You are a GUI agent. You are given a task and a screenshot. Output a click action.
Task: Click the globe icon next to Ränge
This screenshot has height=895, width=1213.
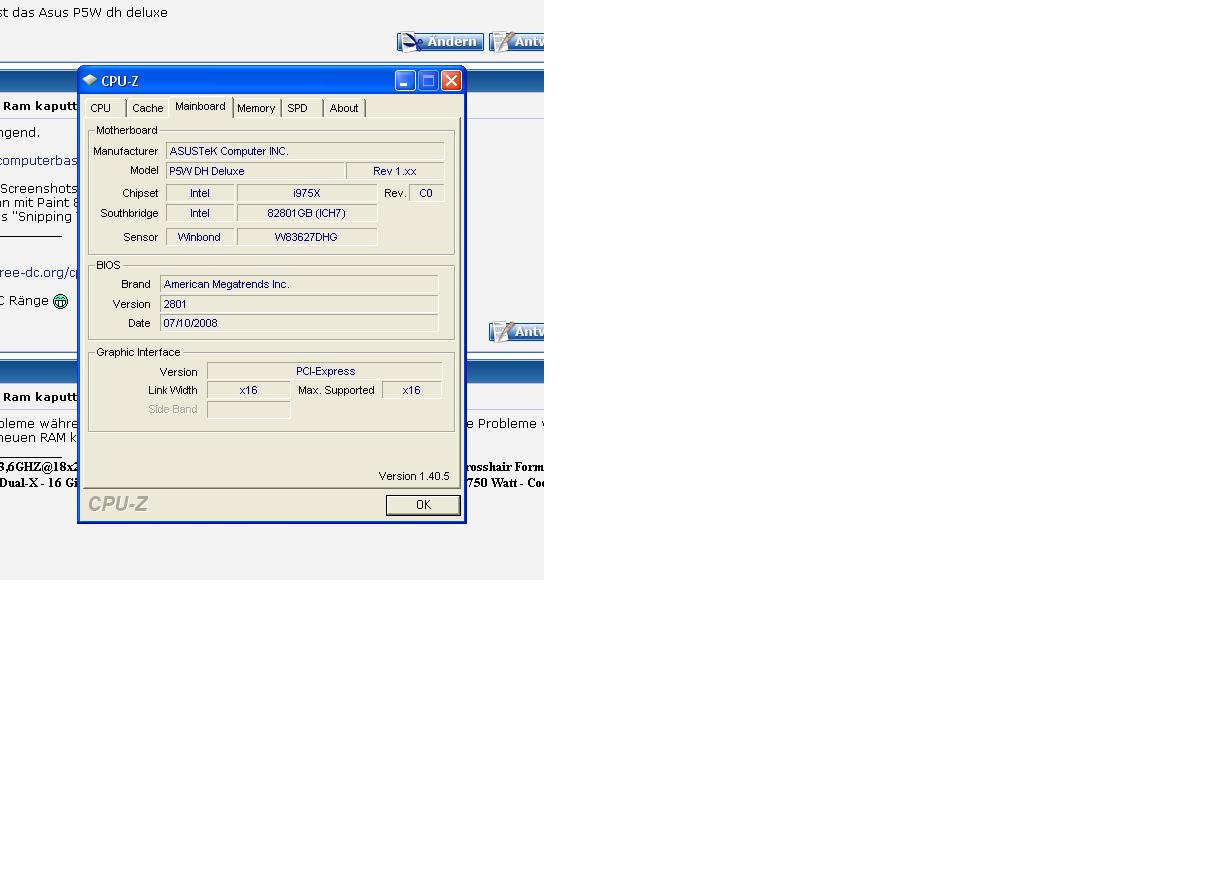coord(60,301)
